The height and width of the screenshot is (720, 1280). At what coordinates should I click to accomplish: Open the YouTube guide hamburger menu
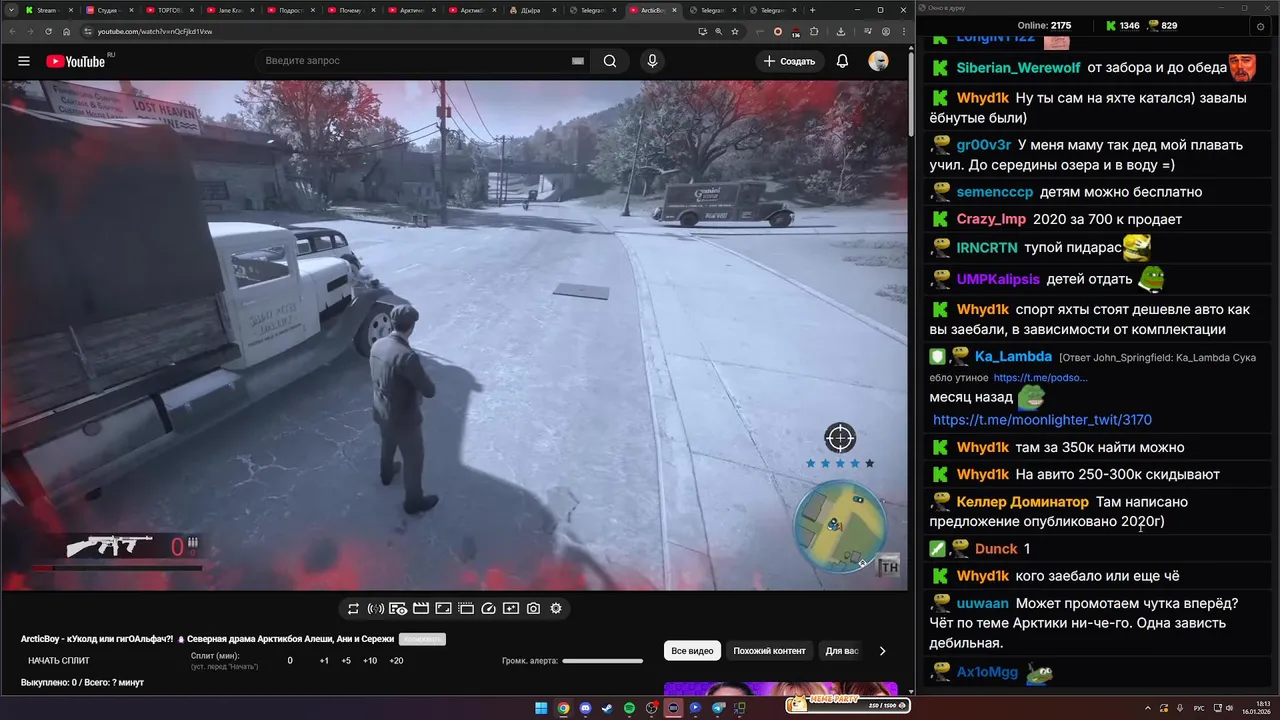tap(24, 61)
